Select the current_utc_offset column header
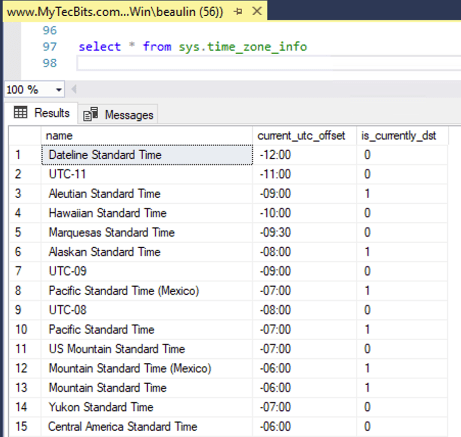 click(304, 136)
